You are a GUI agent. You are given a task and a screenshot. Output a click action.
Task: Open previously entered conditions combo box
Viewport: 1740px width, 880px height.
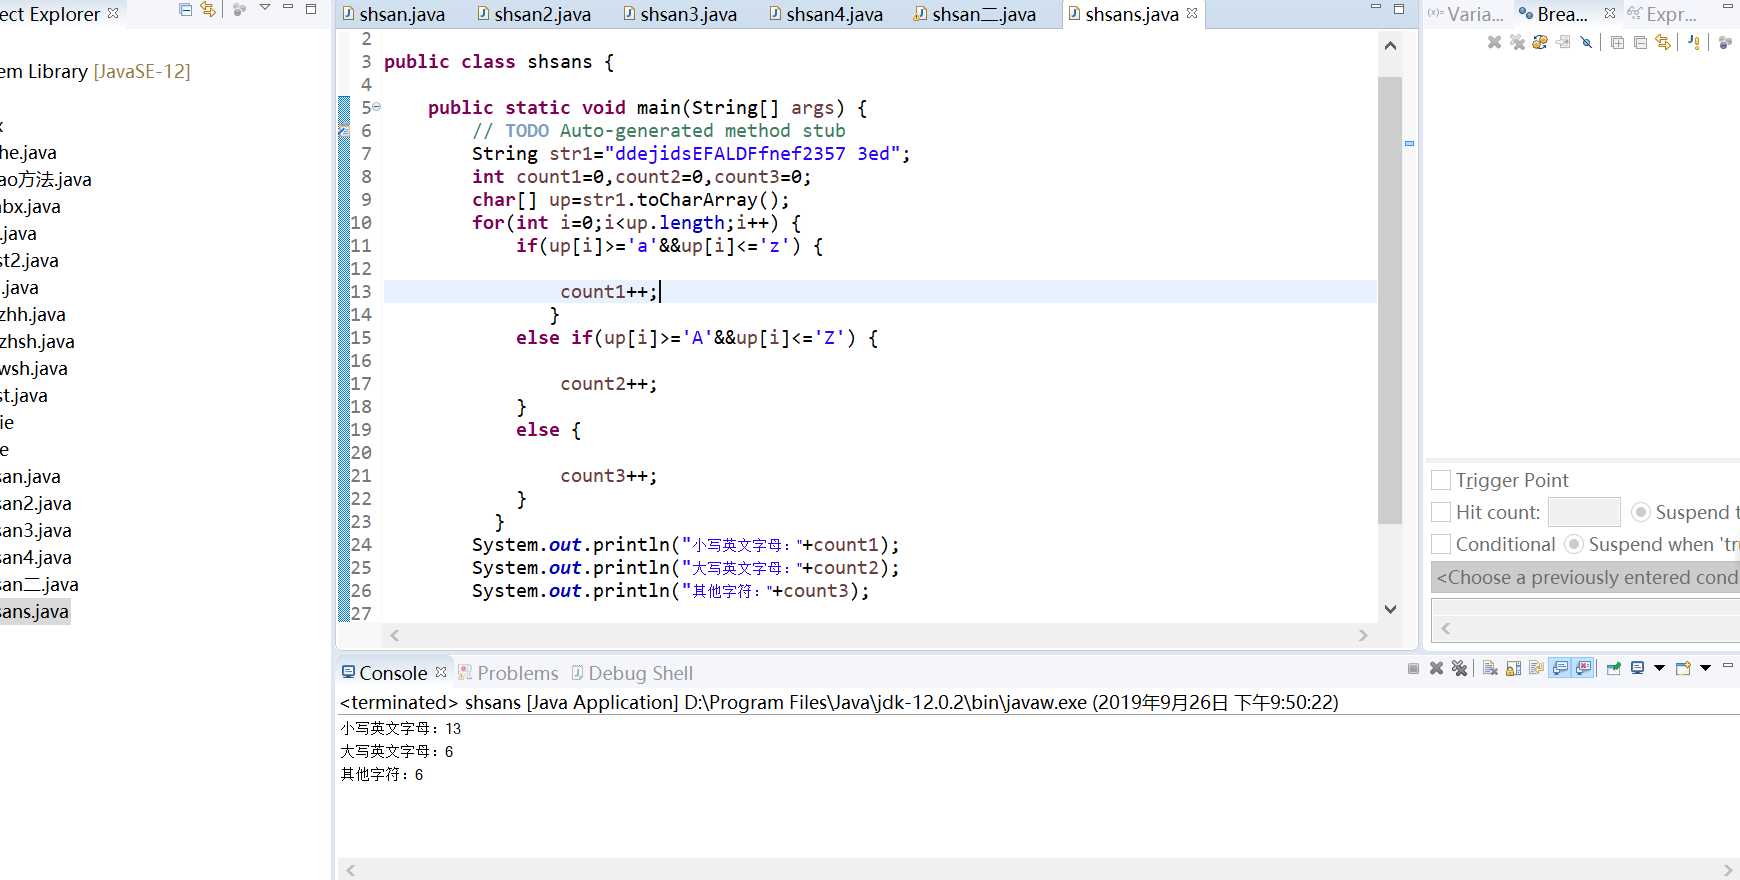pos(1586,577)
